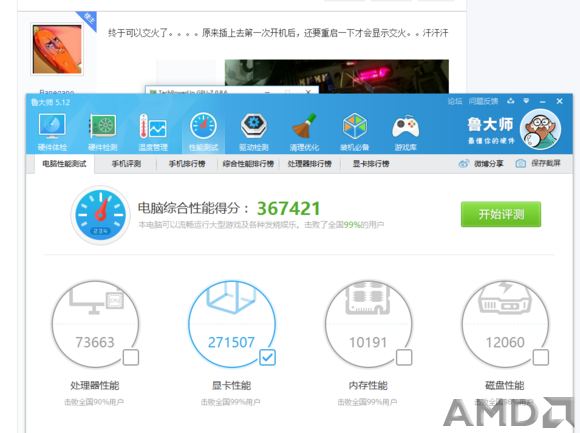Open 清理优化 cleanup broom icon
The image size is (580, 433).
pos(304,132)
